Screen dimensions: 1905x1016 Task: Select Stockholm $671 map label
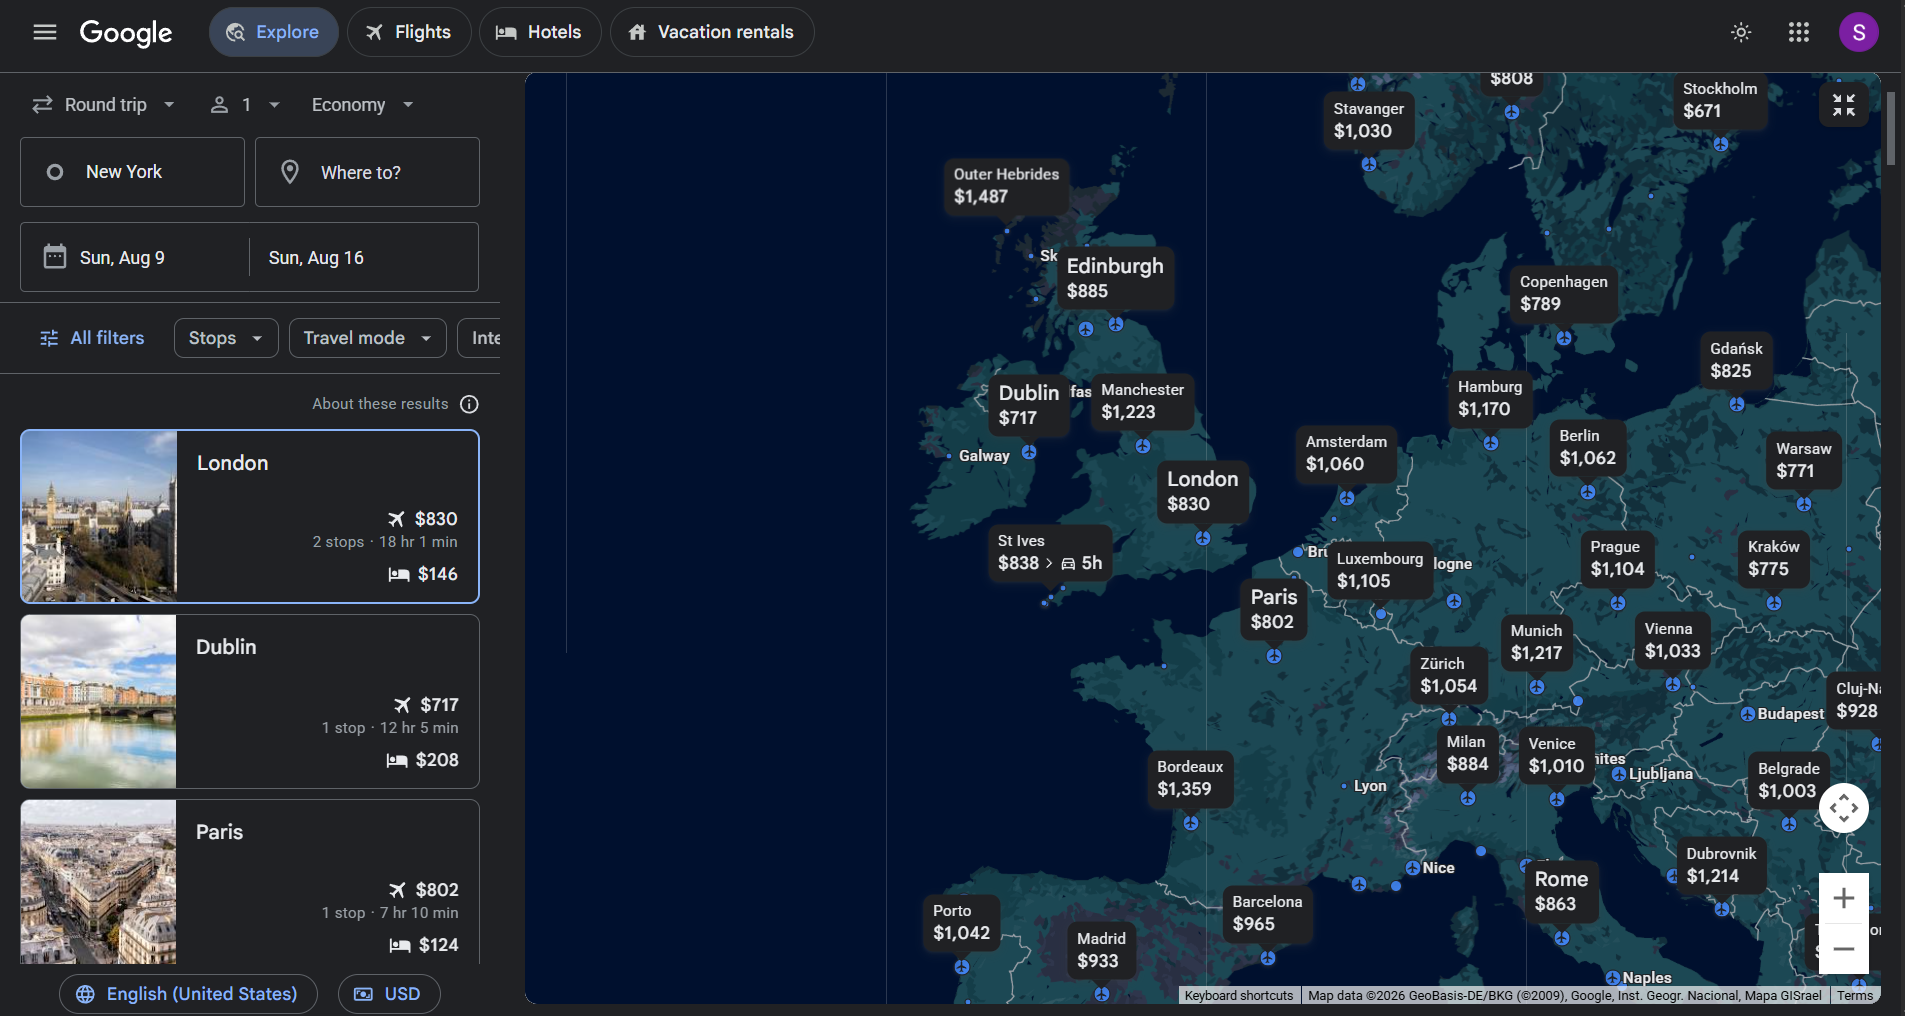(x=1719, y=100)
